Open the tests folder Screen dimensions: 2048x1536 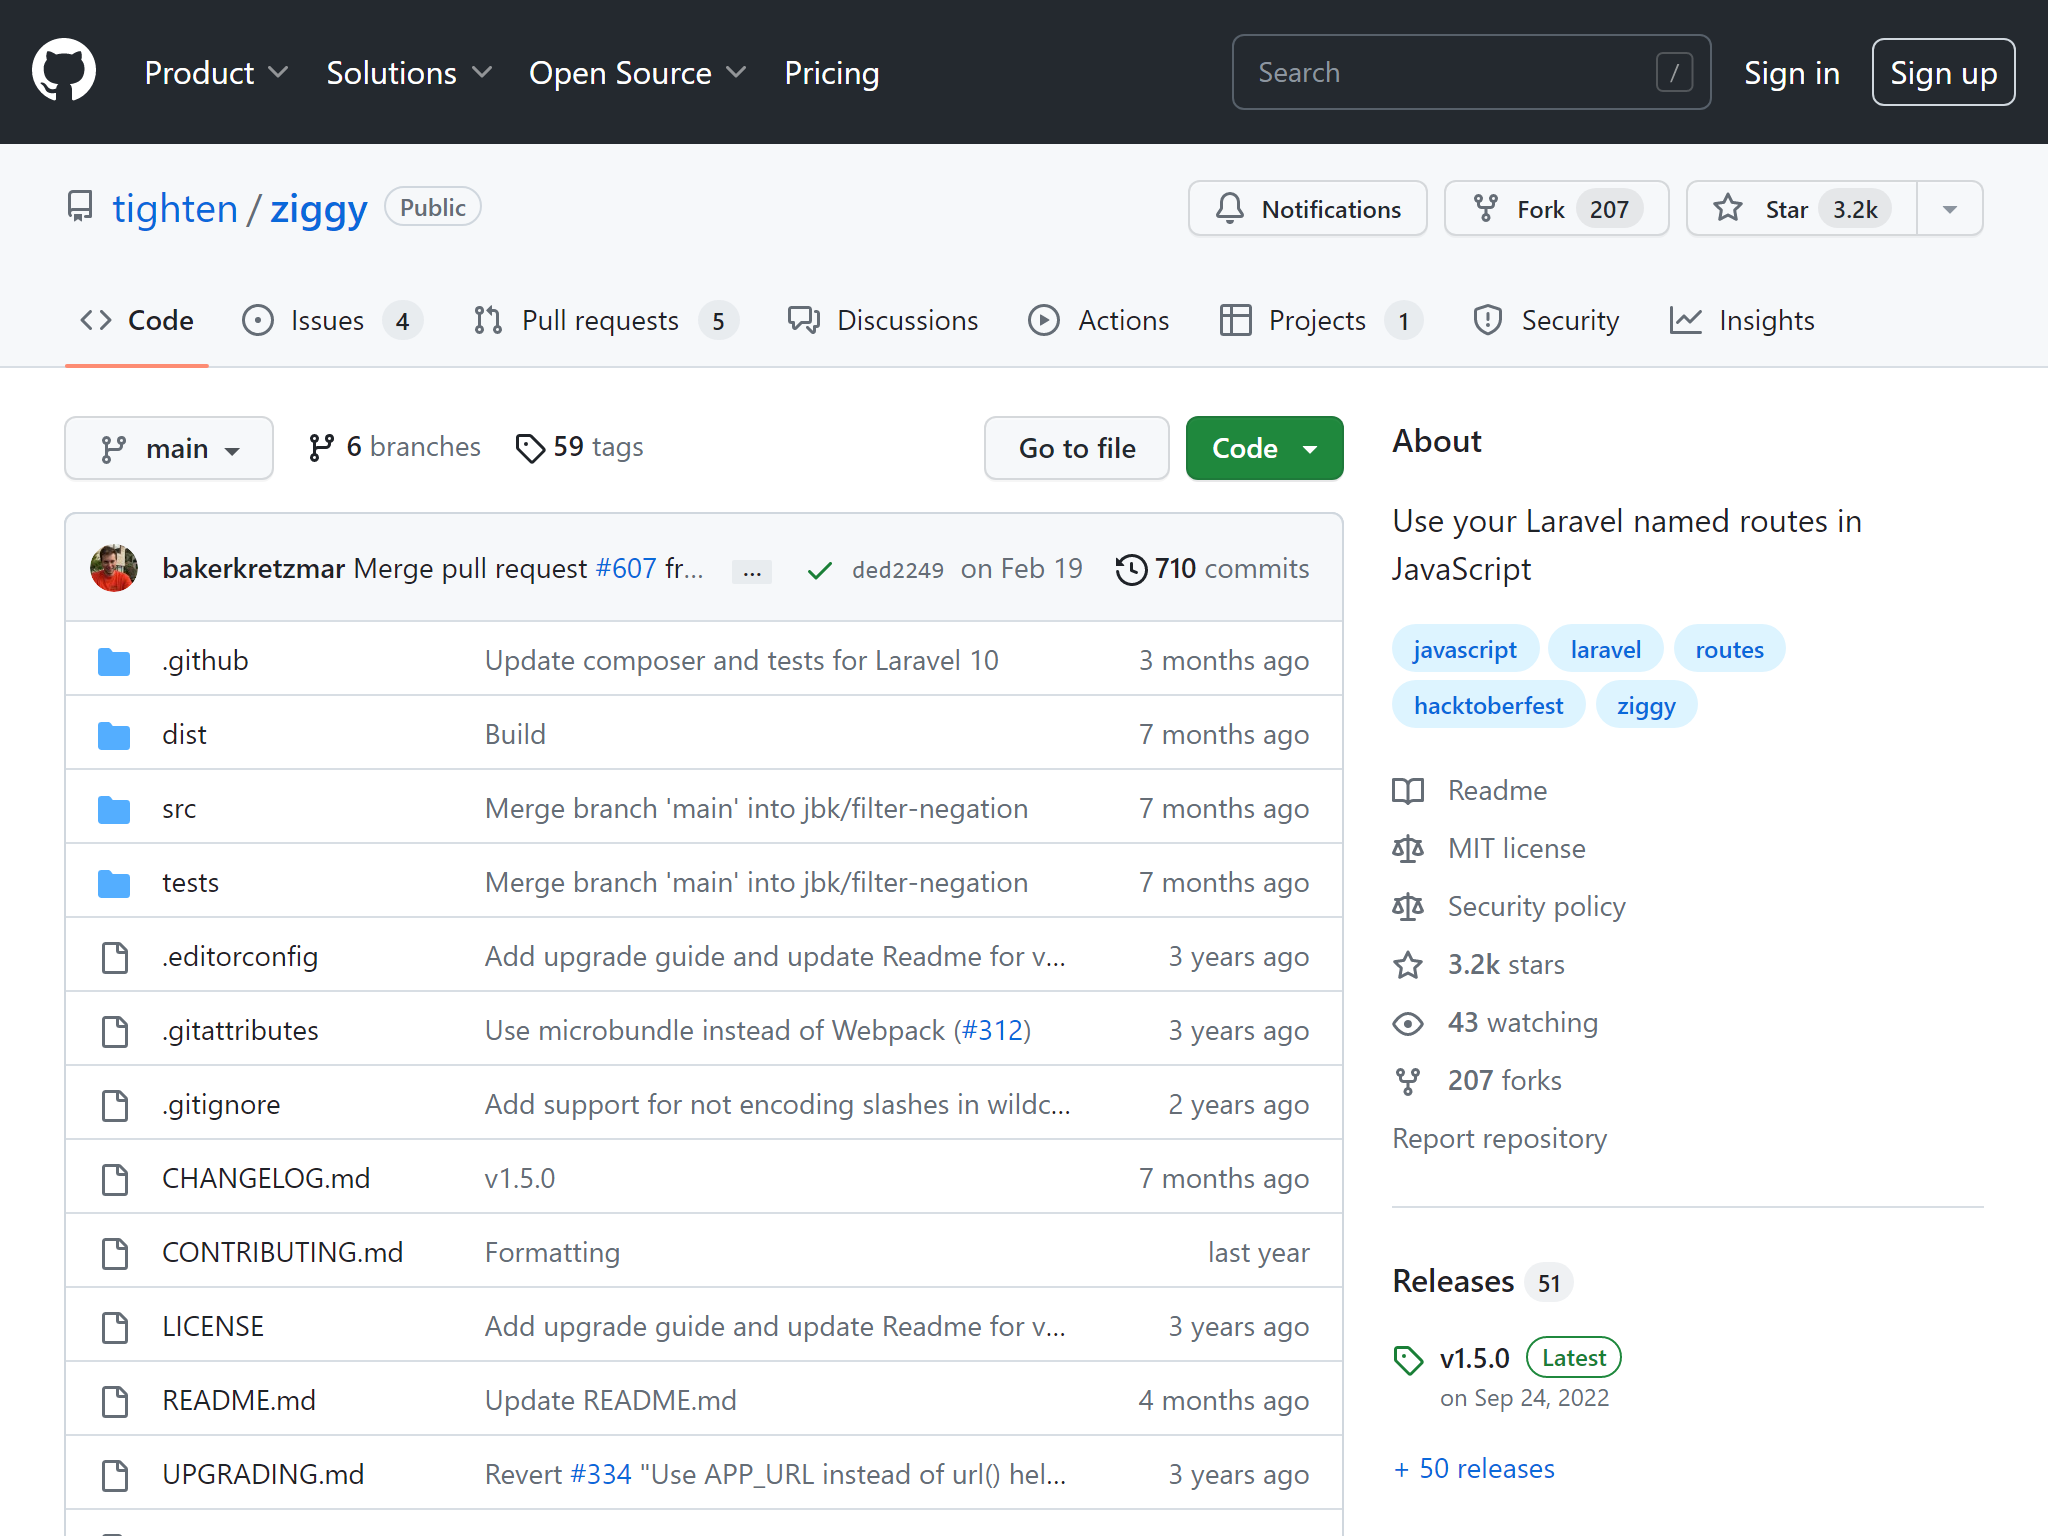pyautogui.click(x=190, y=882)
